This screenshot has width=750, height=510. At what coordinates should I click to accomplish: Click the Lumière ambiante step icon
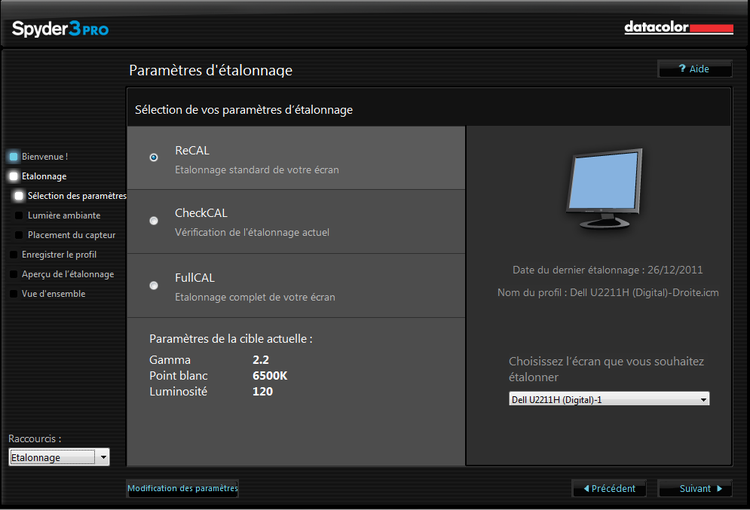(x=19, y=215)
